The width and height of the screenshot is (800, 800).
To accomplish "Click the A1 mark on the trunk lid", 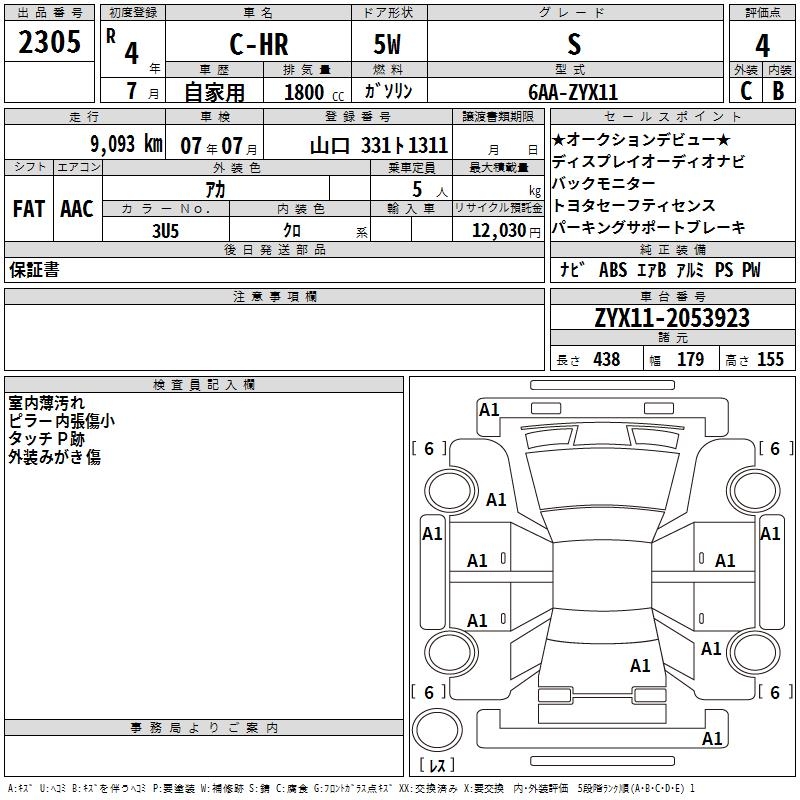I will [x=640, y=665].
